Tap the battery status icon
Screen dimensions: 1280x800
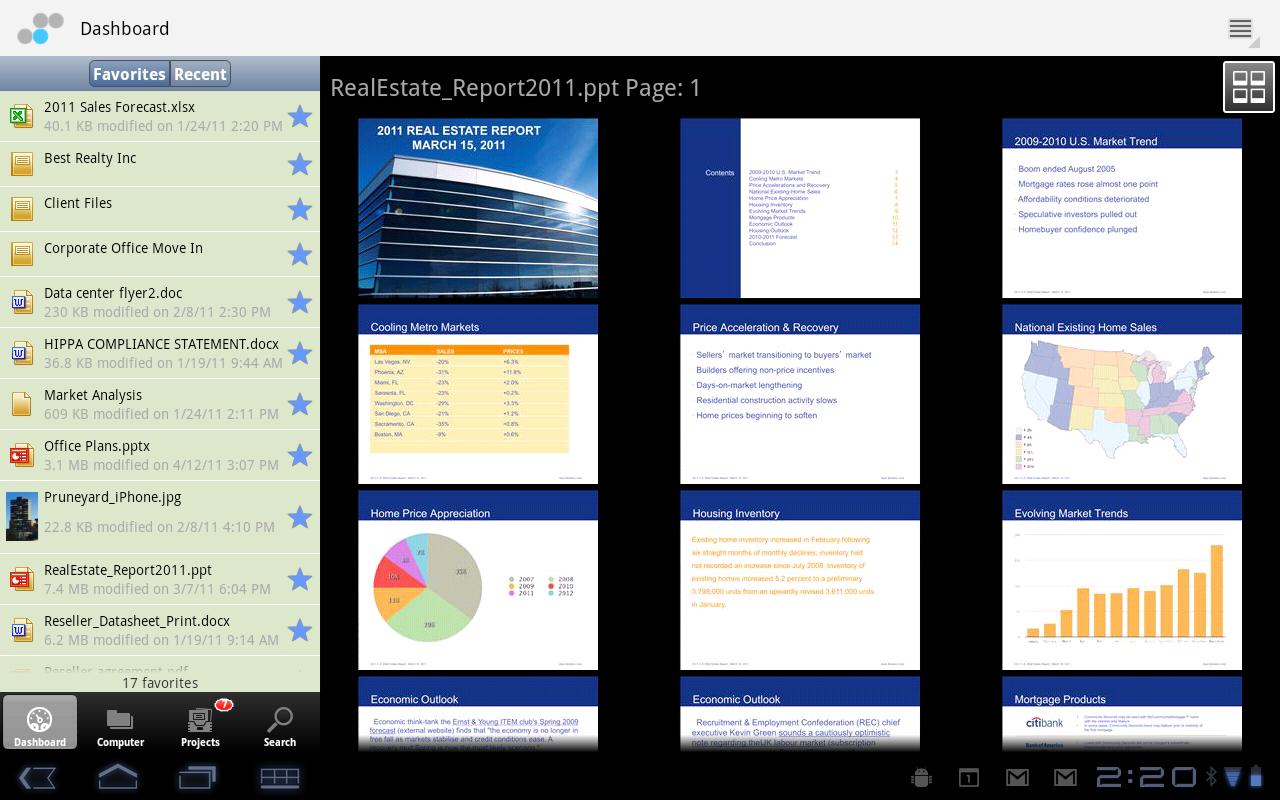(x=1256, y=776)
